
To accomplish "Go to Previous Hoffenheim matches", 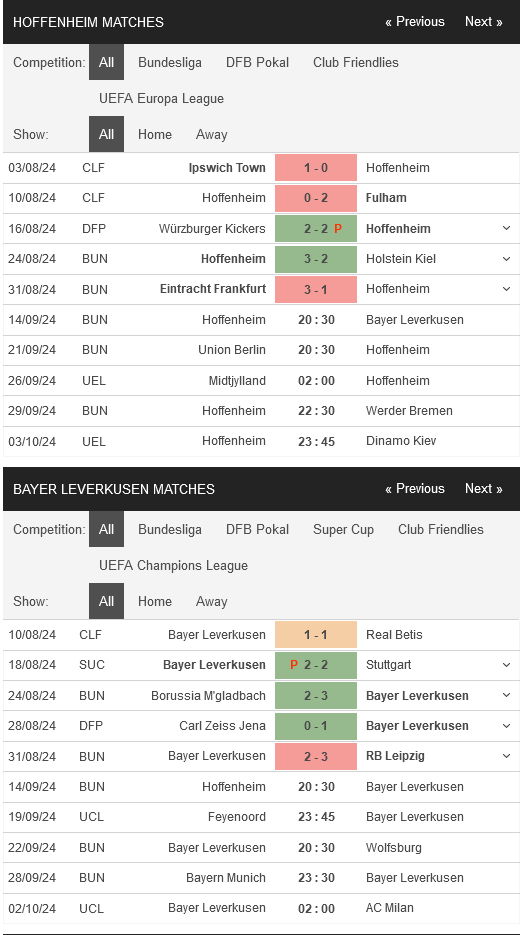I will pos(415,22).
